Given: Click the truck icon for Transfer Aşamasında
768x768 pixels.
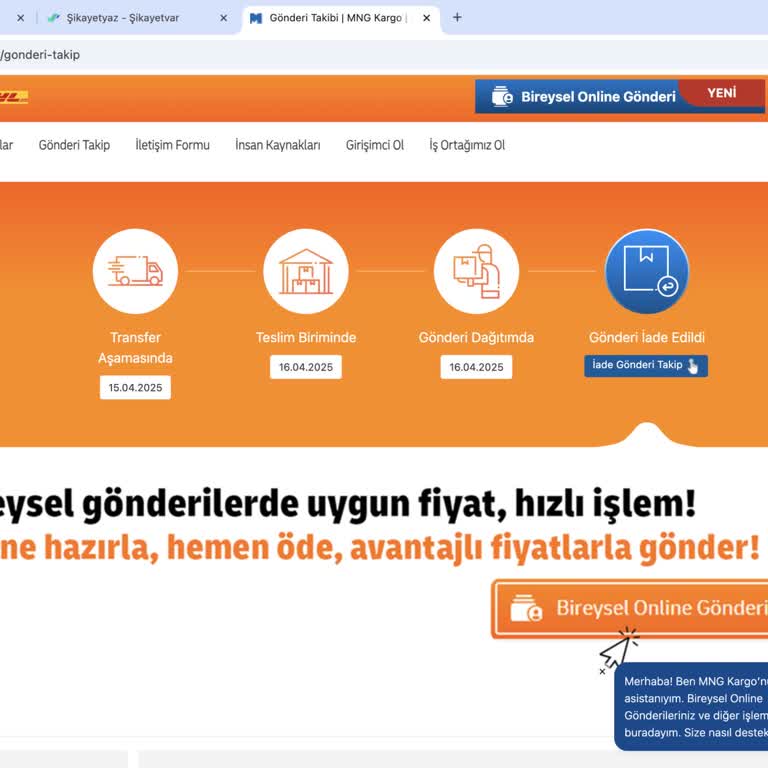Looking at the screenshot, I should [x=135, y=271].
